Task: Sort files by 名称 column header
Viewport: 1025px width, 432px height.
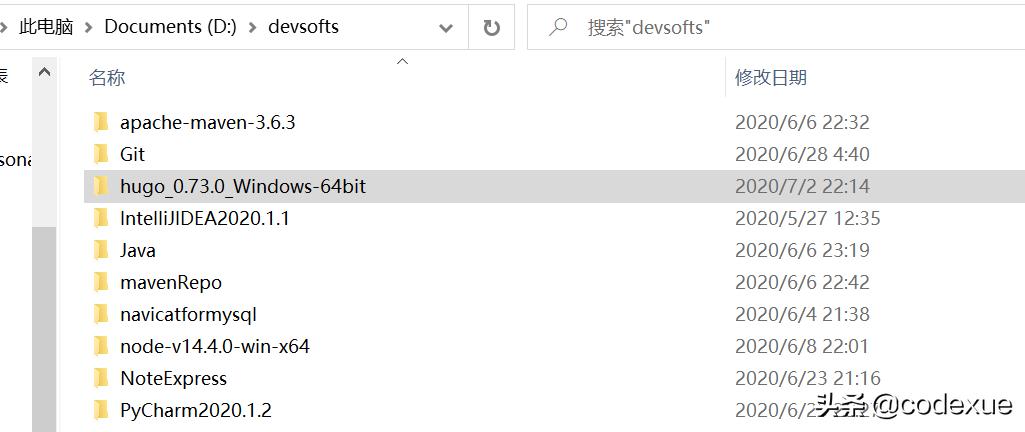Action: 107,77
